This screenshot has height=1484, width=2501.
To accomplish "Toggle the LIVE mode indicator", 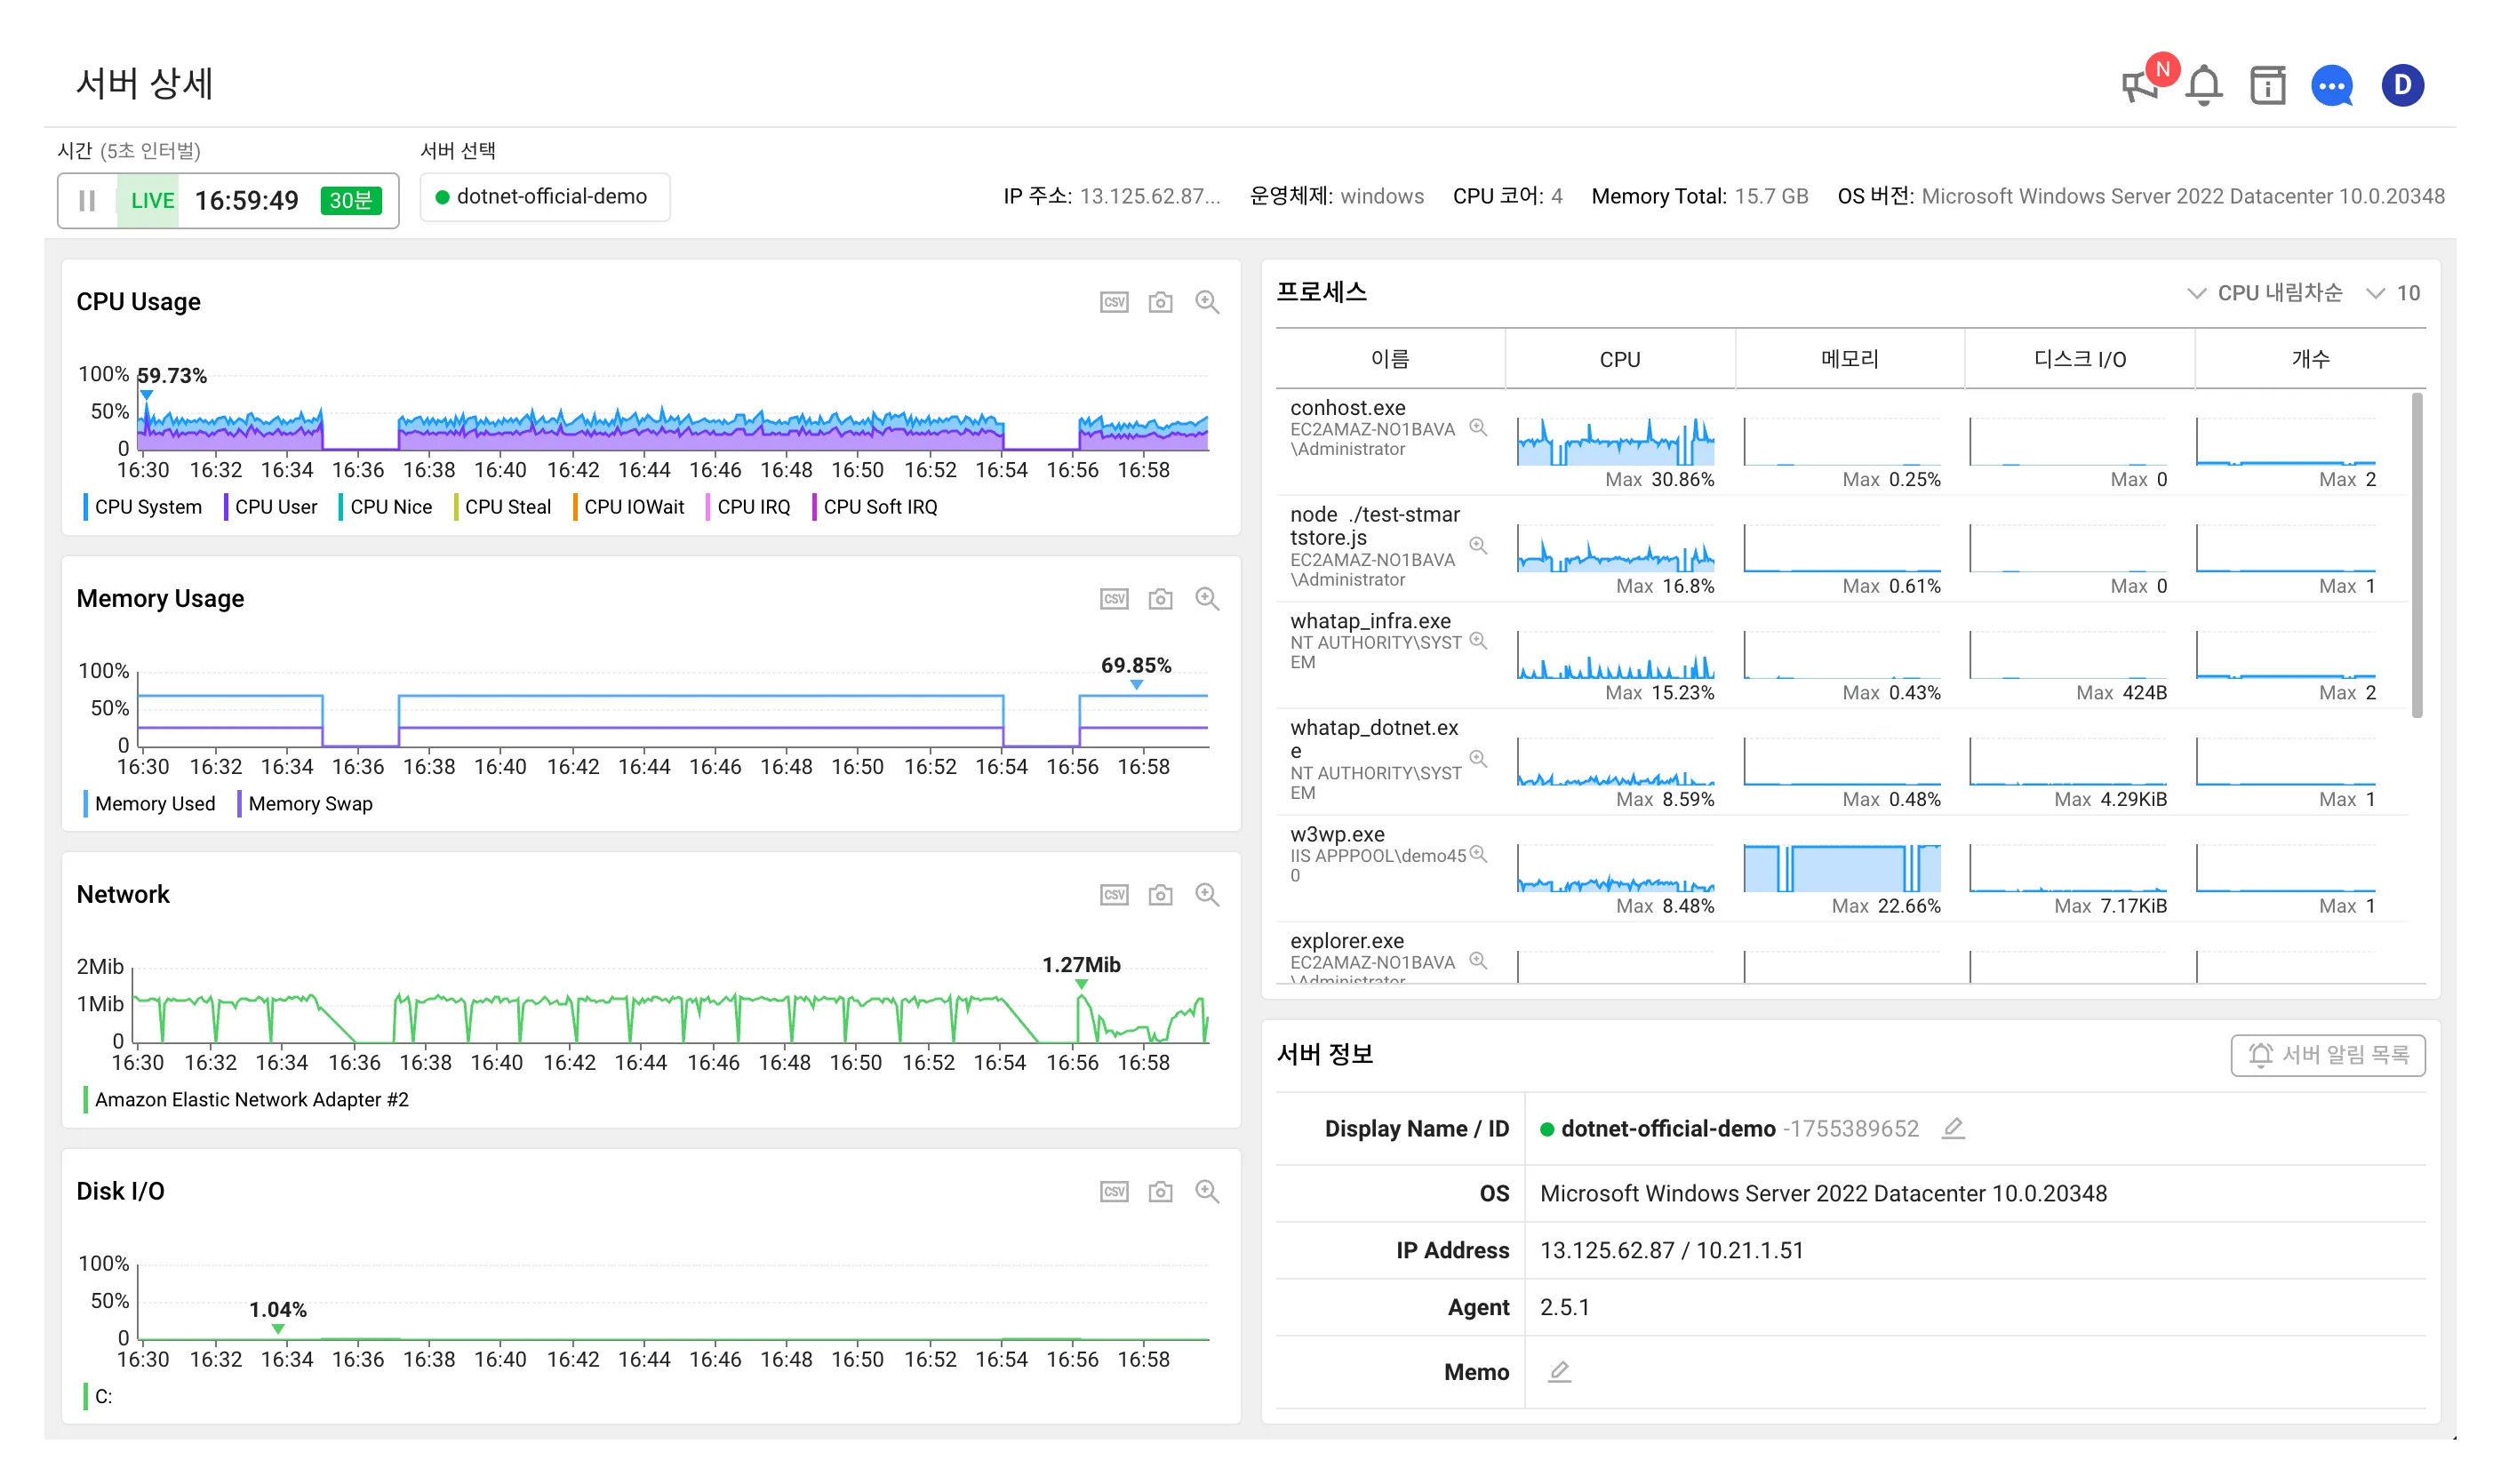I will coord(151,201).
